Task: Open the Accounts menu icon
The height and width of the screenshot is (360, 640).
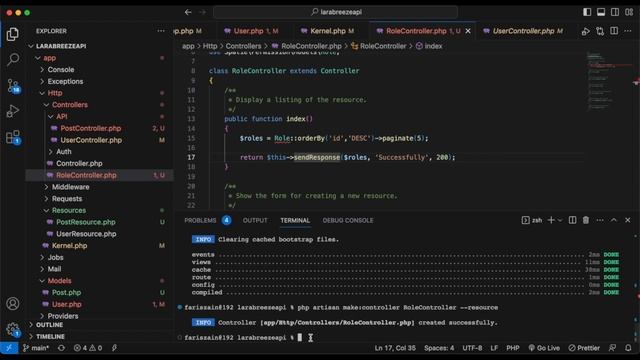Action: pyautogui.click(x=13, y=304)
